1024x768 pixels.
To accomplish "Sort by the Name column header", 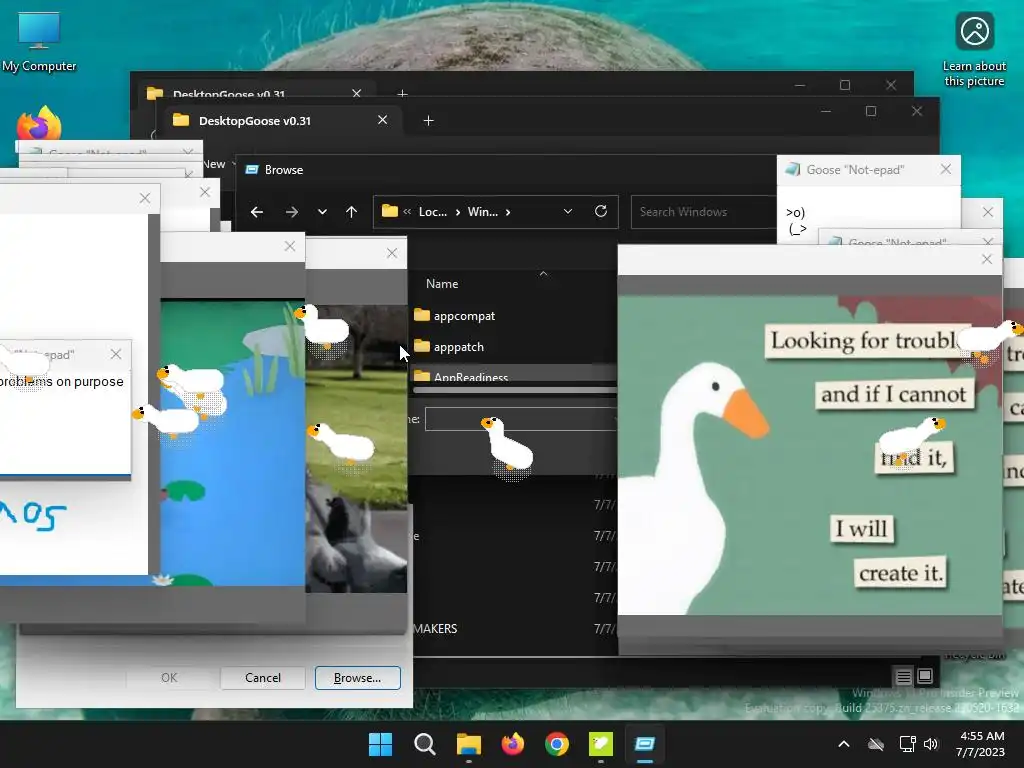I will 442,283.
